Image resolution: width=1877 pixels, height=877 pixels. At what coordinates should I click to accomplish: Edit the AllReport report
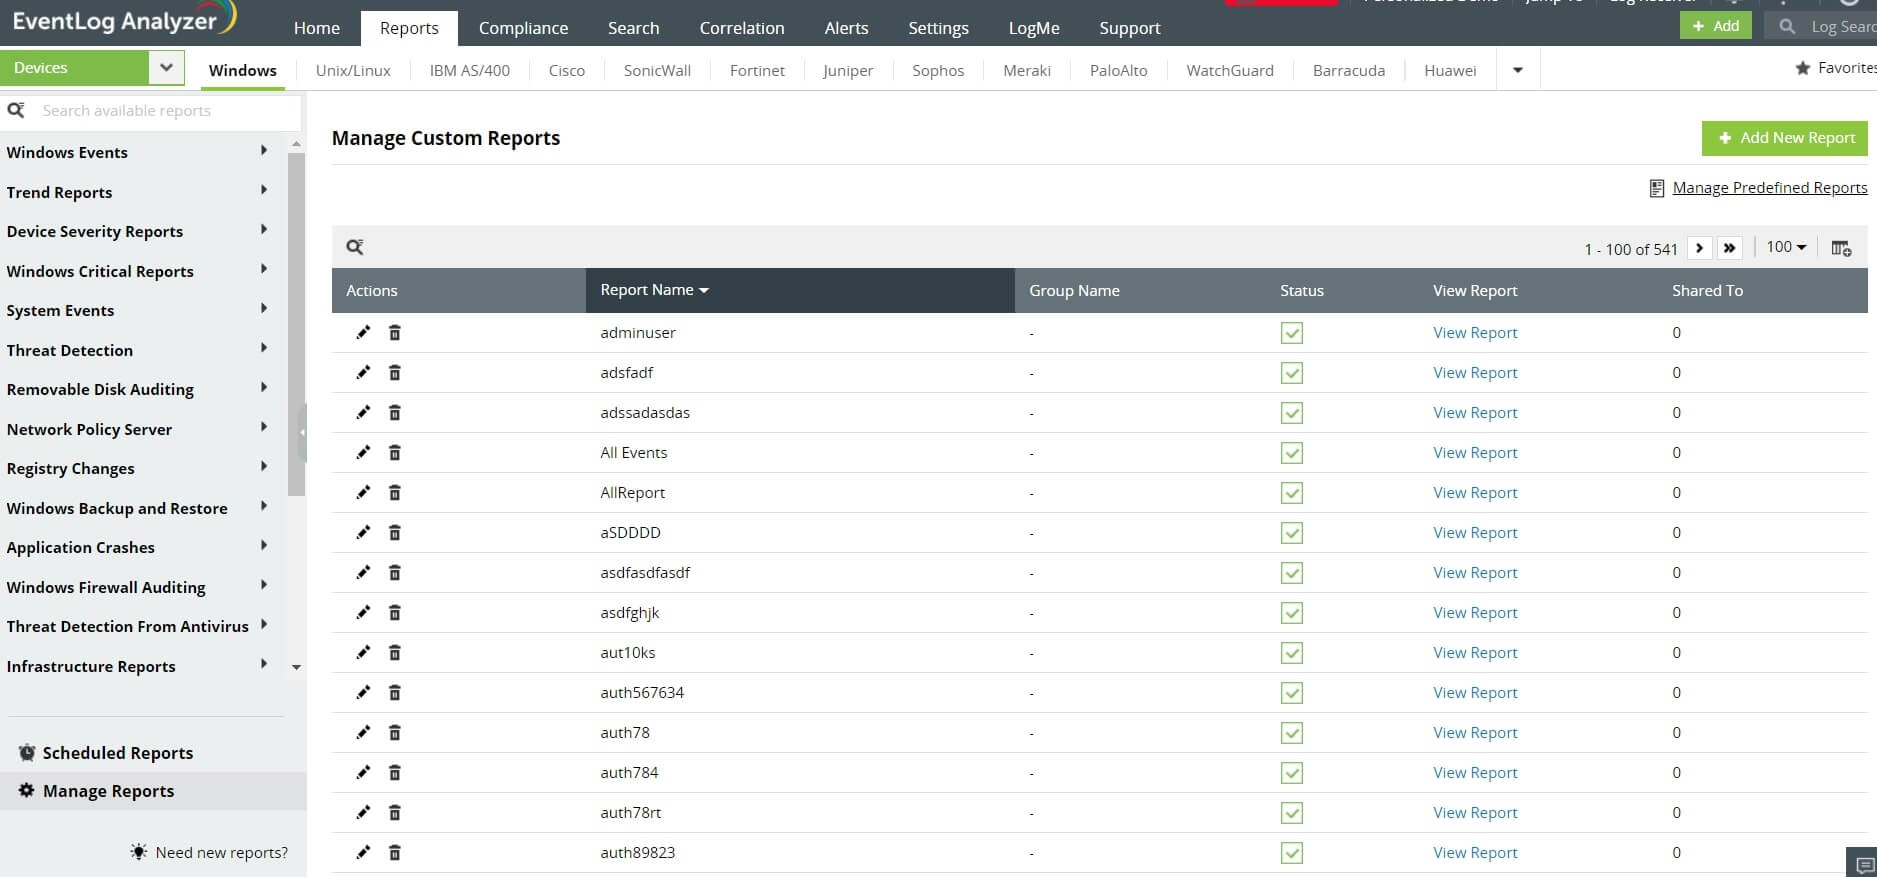pos(363,492)
